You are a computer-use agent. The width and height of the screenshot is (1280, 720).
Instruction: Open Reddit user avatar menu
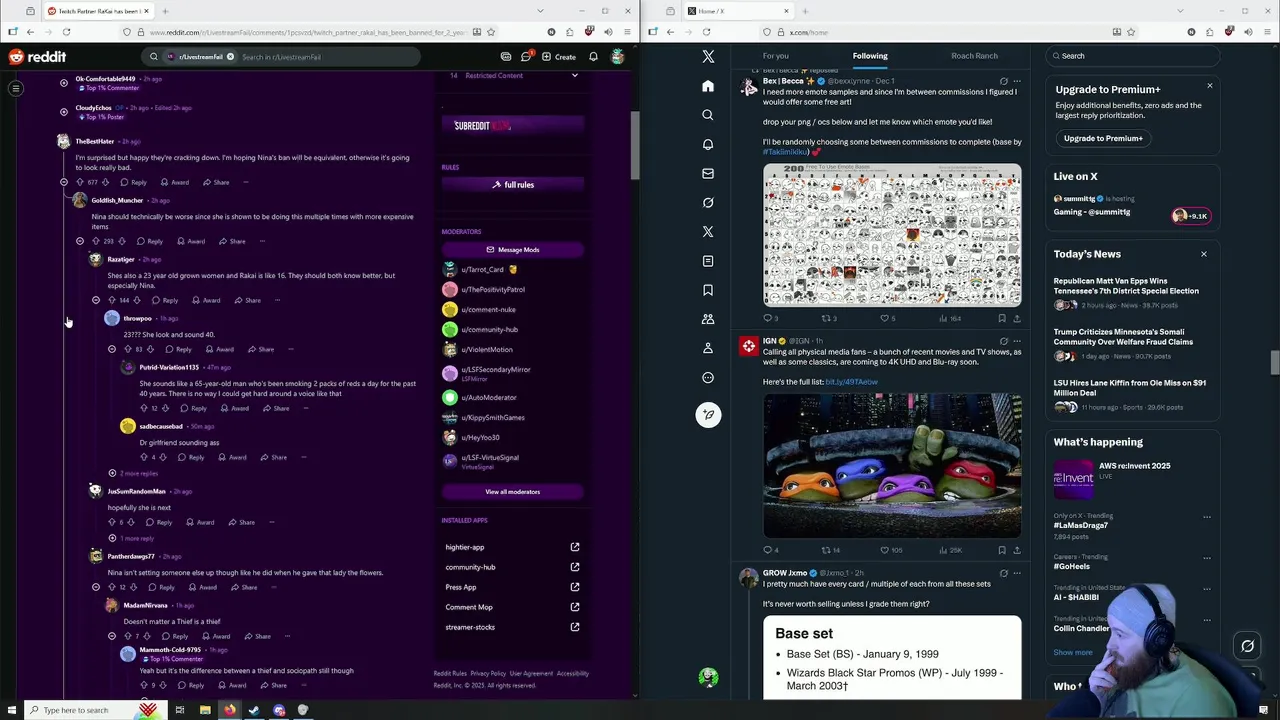coord(618,57)
